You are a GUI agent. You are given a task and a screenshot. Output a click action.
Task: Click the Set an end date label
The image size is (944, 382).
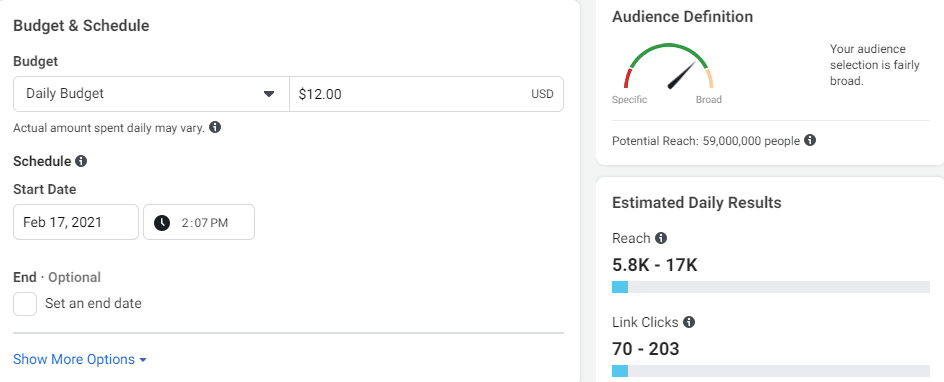(93, 304)
